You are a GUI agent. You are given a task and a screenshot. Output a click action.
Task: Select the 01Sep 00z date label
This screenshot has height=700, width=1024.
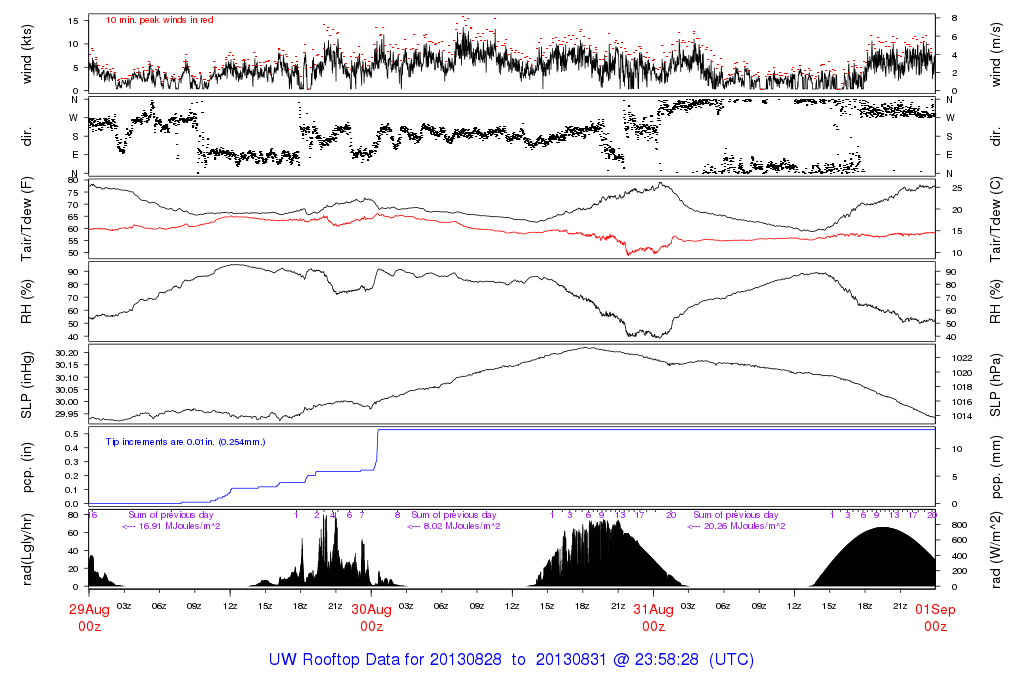pos(934,617)
